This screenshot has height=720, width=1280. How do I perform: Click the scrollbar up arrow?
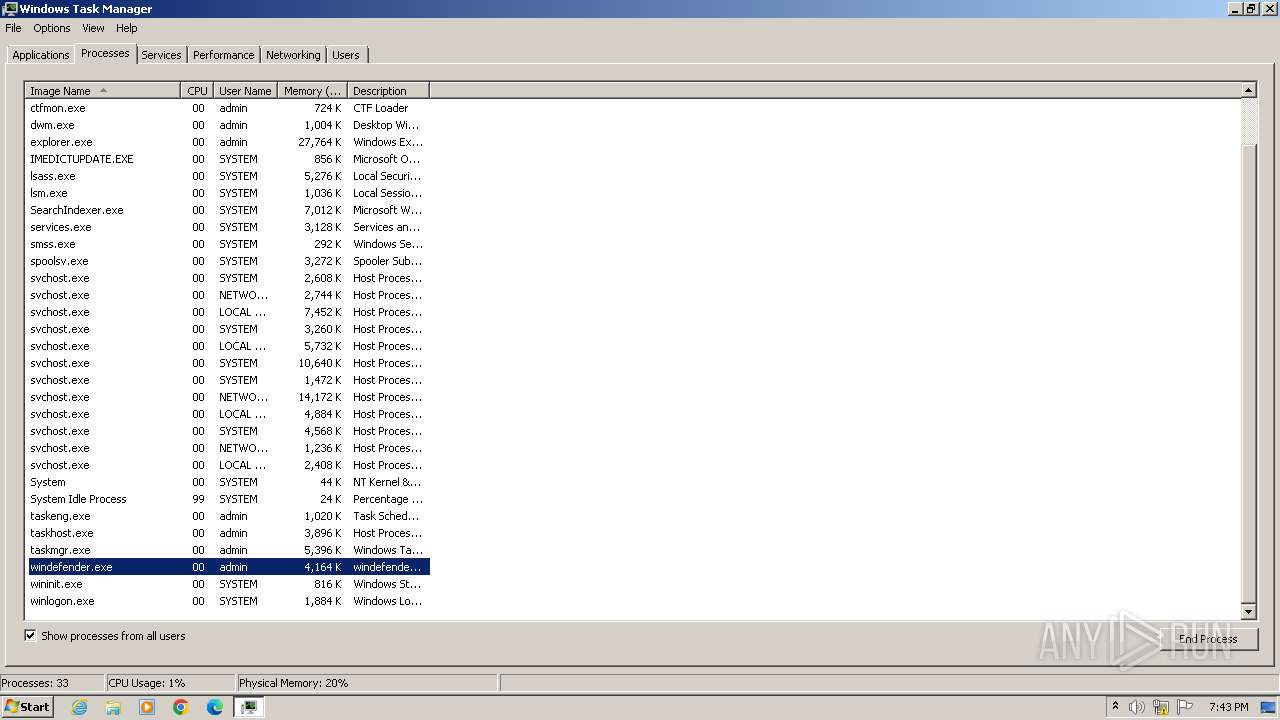(x=1248, y=90)
